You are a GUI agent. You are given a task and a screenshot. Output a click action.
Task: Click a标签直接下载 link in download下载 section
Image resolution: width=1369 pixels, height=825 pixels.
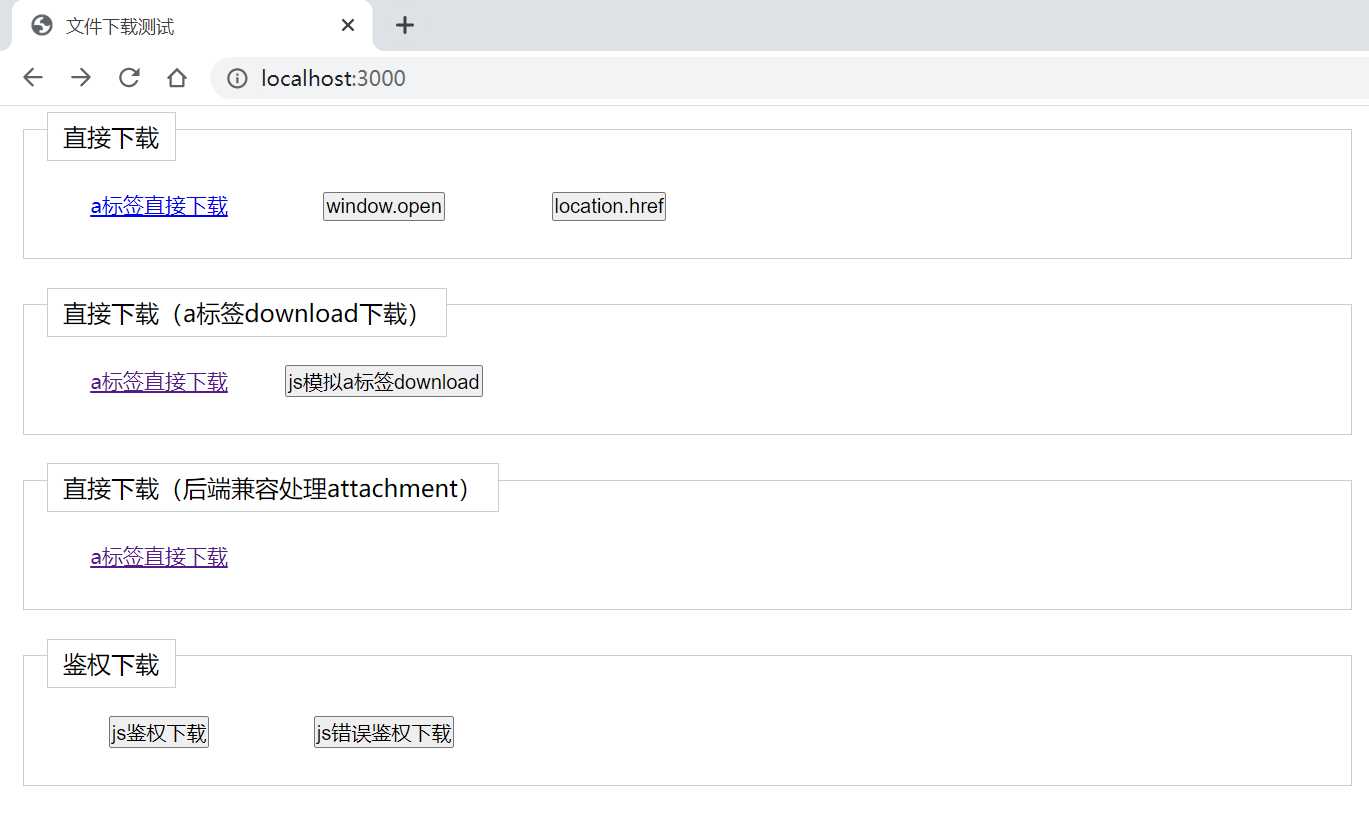tap(159, 382)
